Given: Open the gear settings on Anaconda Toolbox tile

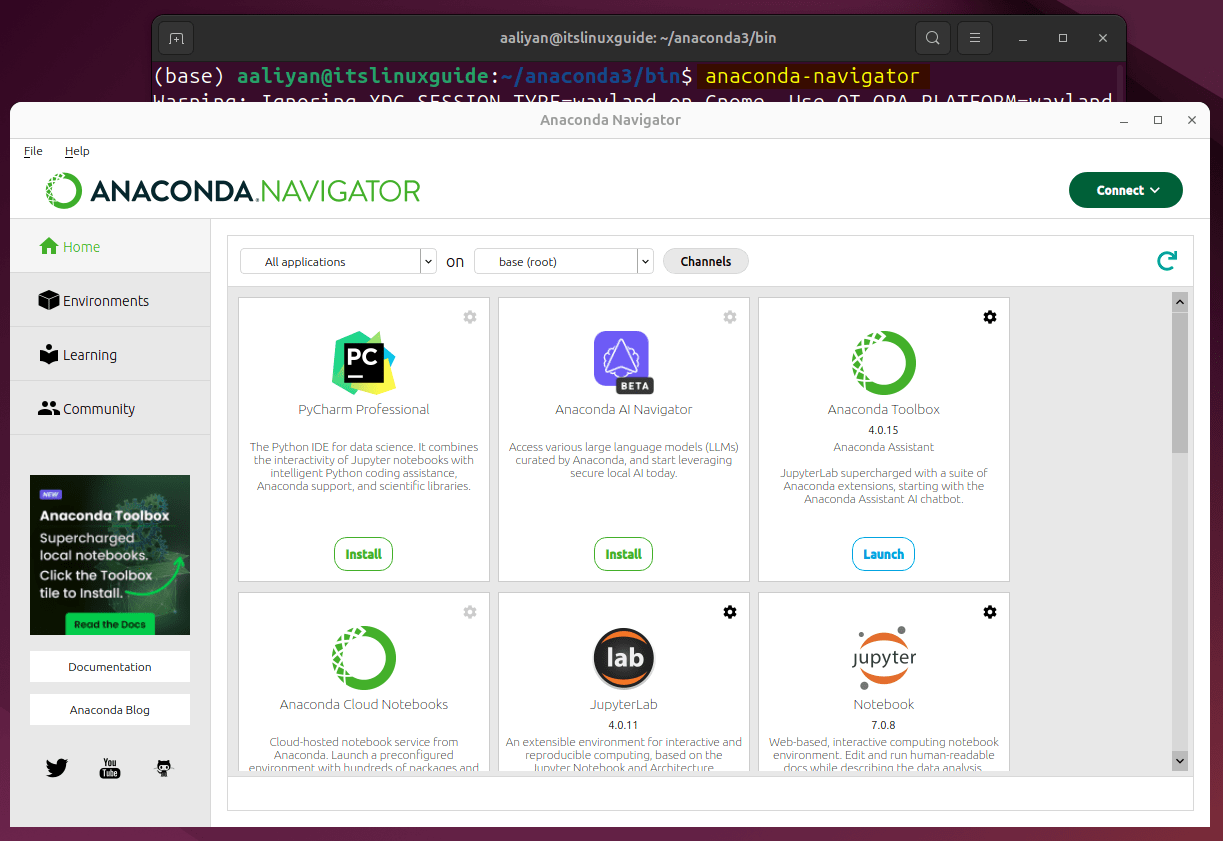Looking at the screenshot, I should point(989,317).
